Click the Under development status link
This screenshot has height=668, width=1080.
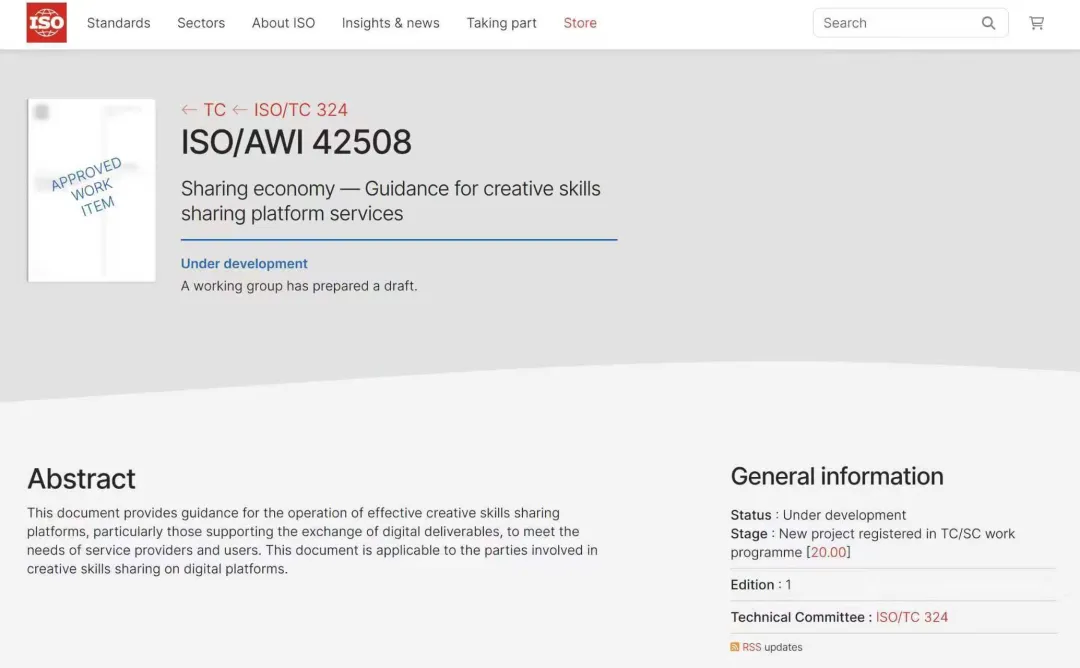point(244,264)
